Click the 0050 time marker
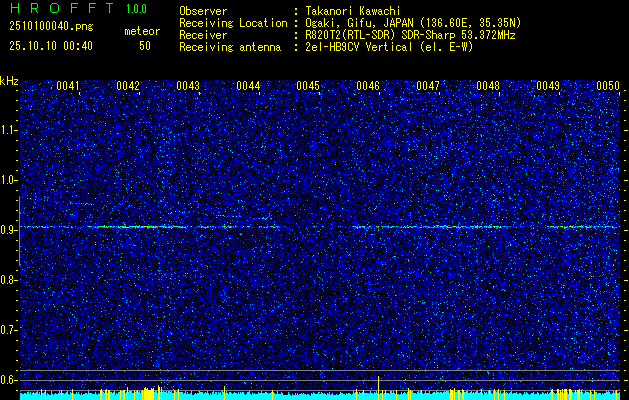Viewport: 629px width, 400px height. (608, 86)
